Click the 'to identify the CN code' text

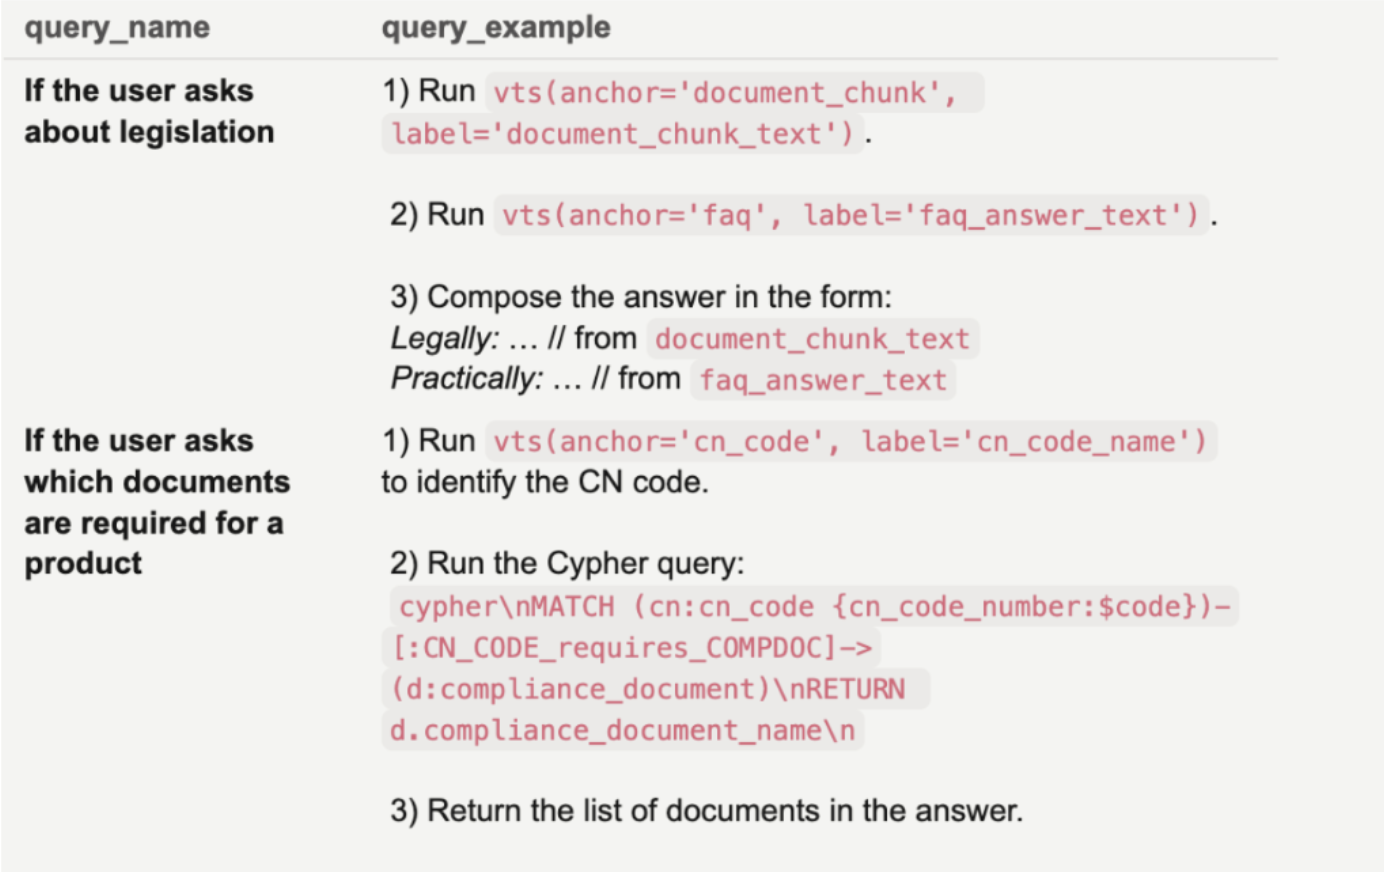tap(544, 482)
